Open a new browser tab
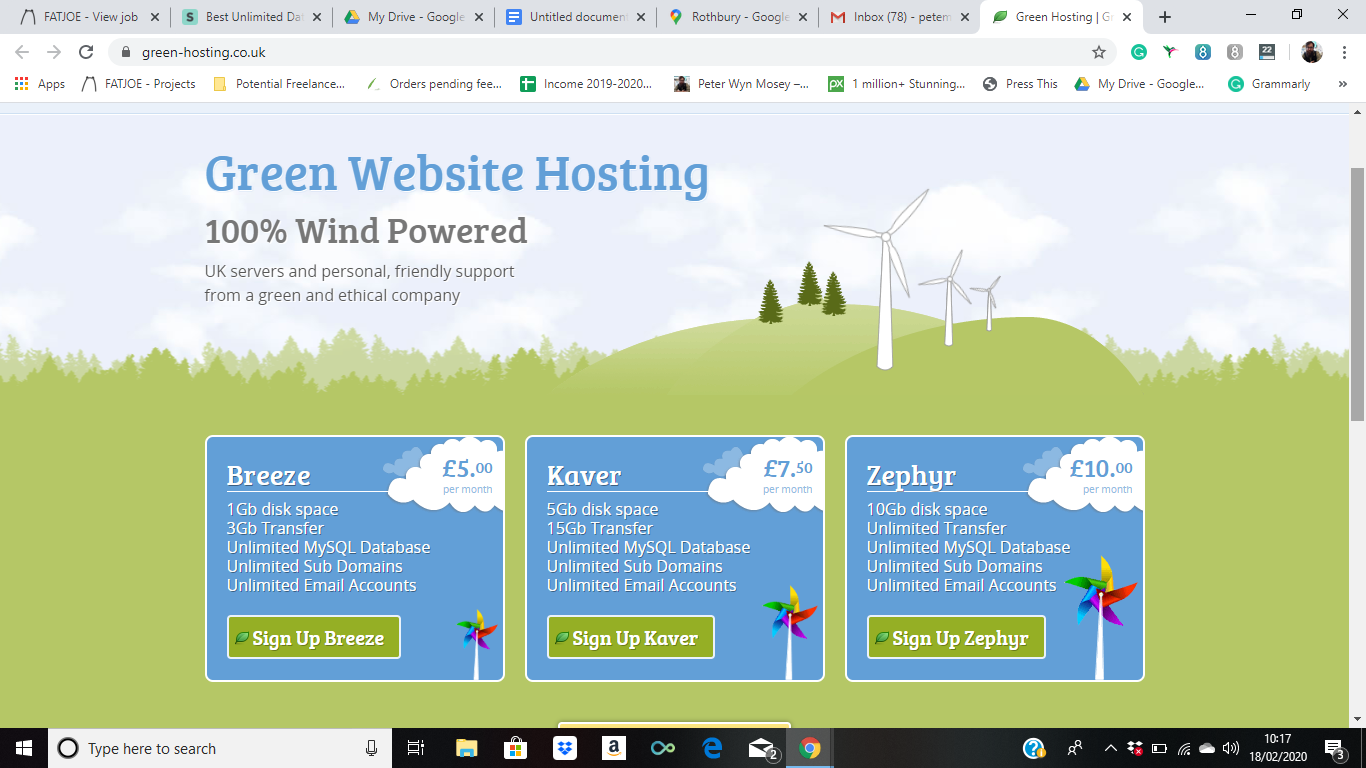The image size is (1366, 768). click(1164, 17)
